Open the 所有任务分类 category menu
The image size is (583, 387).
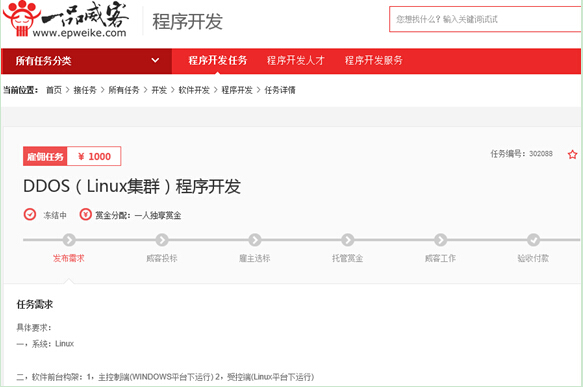tap(86, 61)
